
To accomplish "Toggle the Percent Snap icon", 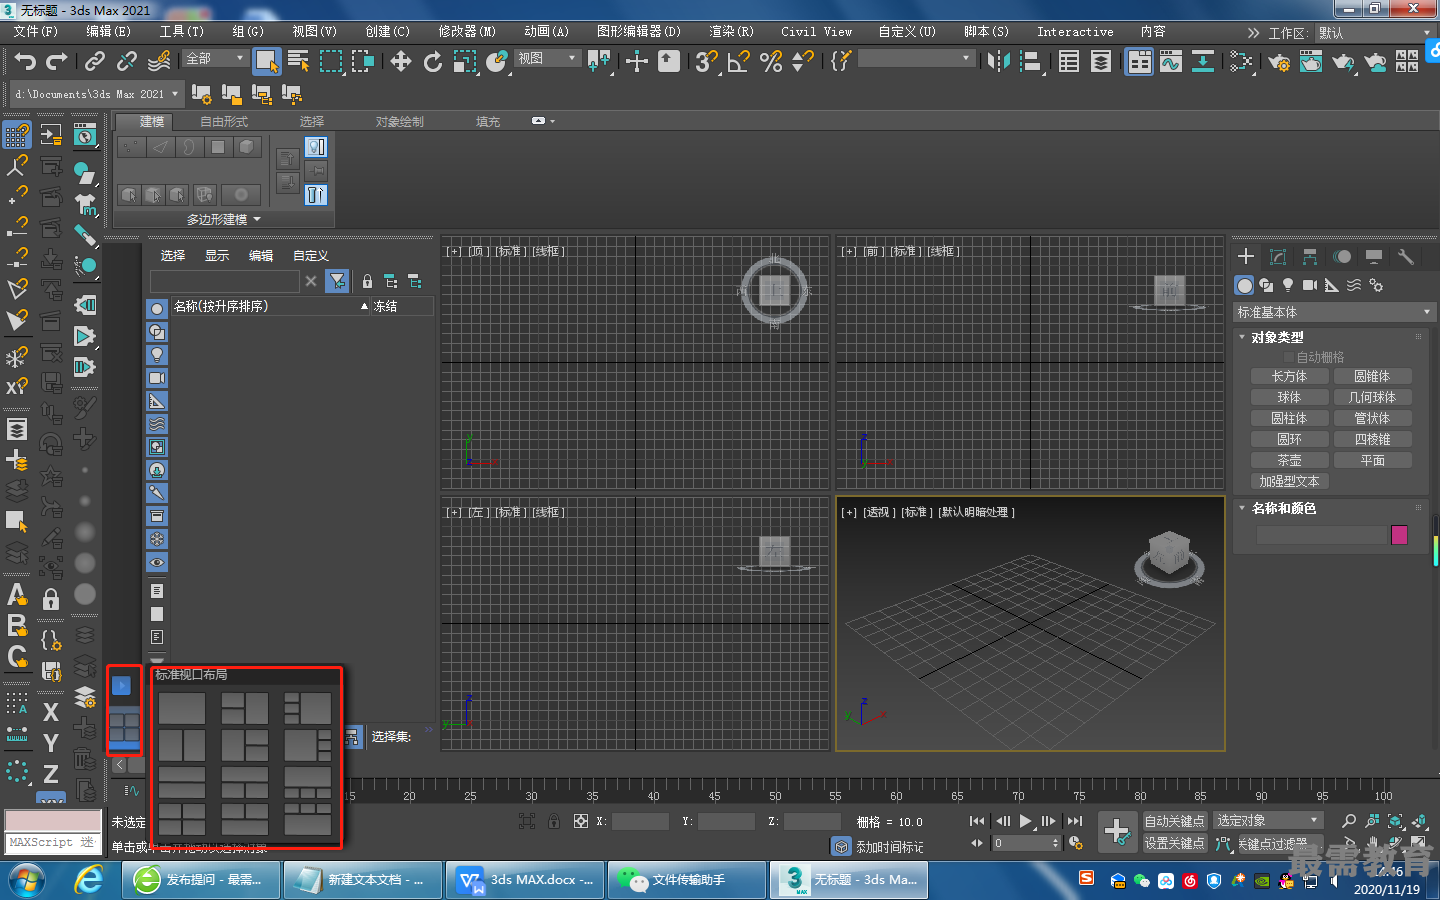I will 771,62.
